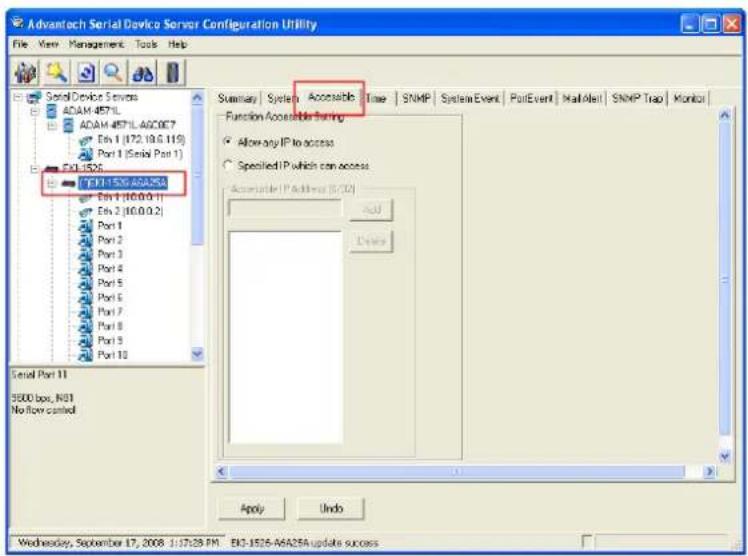This screenshot has width=748, height=556.
Task: Click the Undo button
Action: click(x=331, y=509)
